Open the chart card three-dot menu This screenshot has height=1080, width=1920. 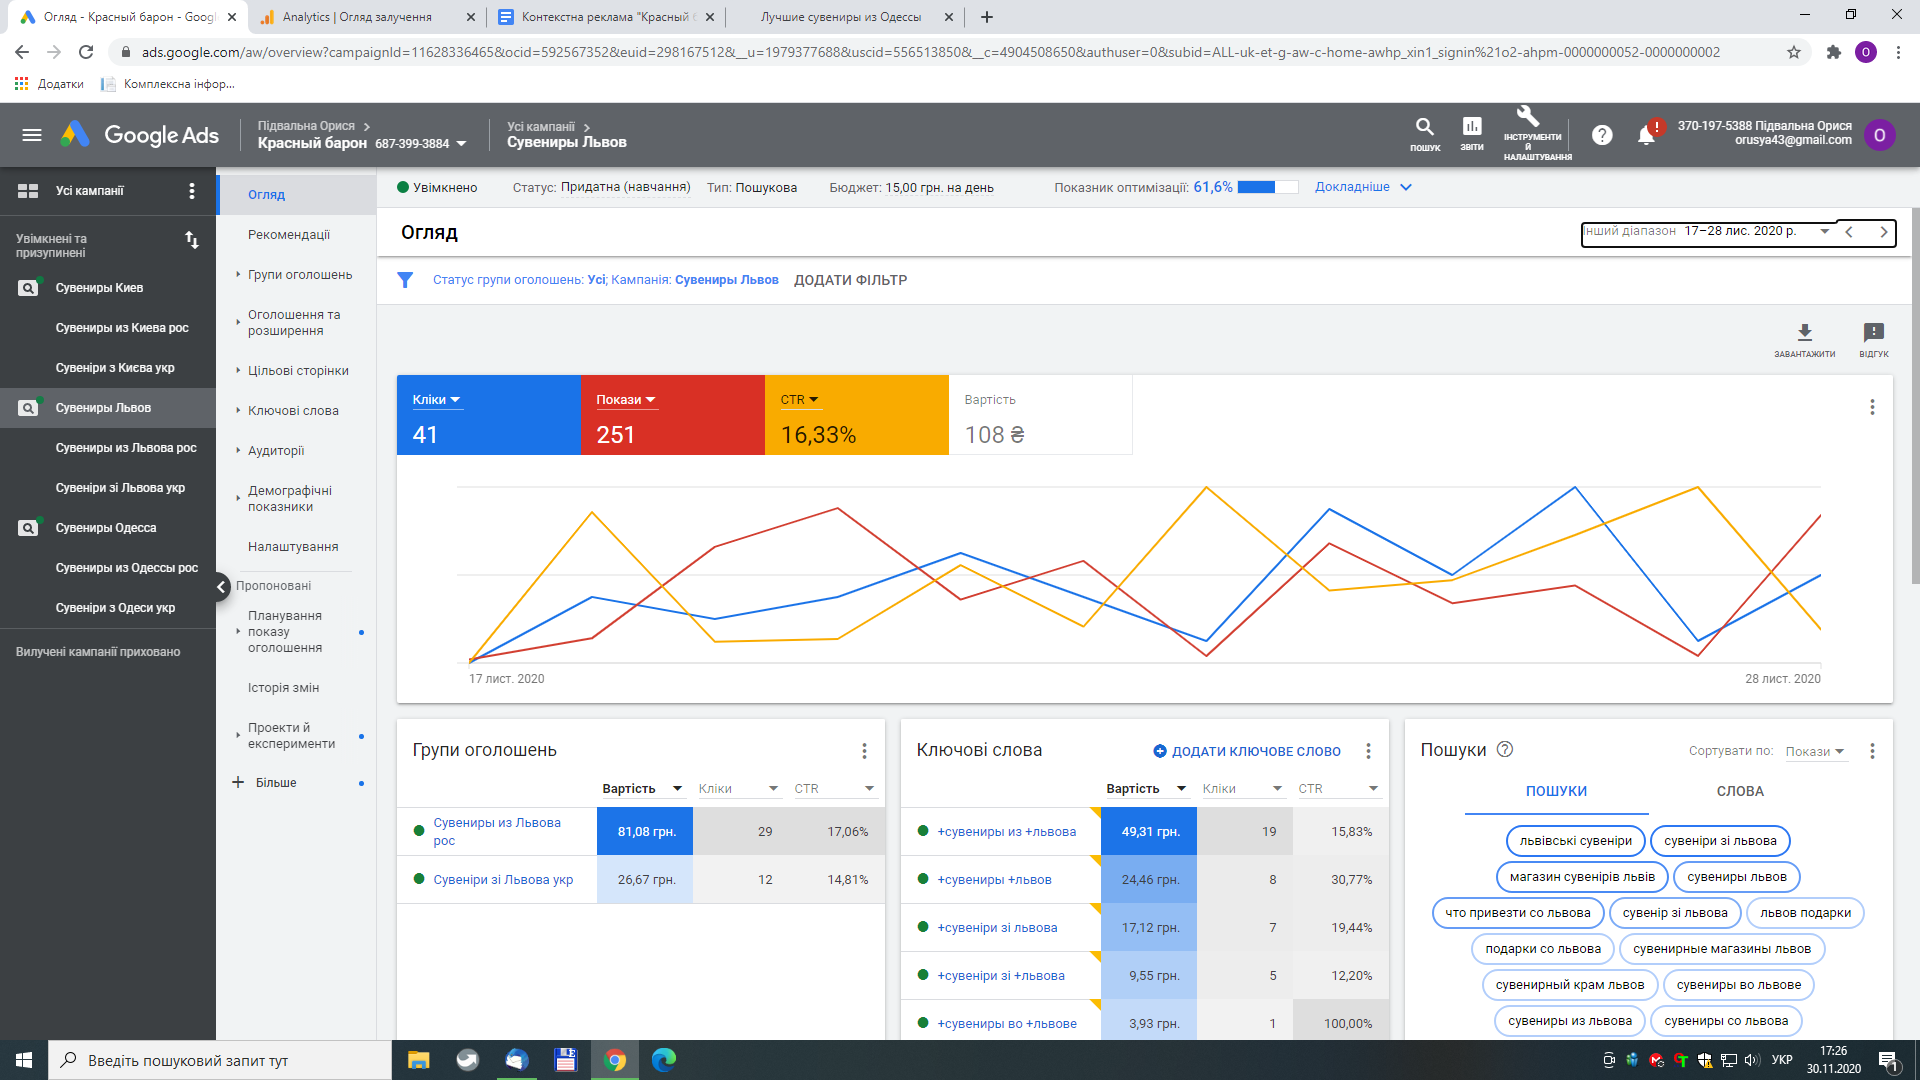click(x=1872, y=407)
